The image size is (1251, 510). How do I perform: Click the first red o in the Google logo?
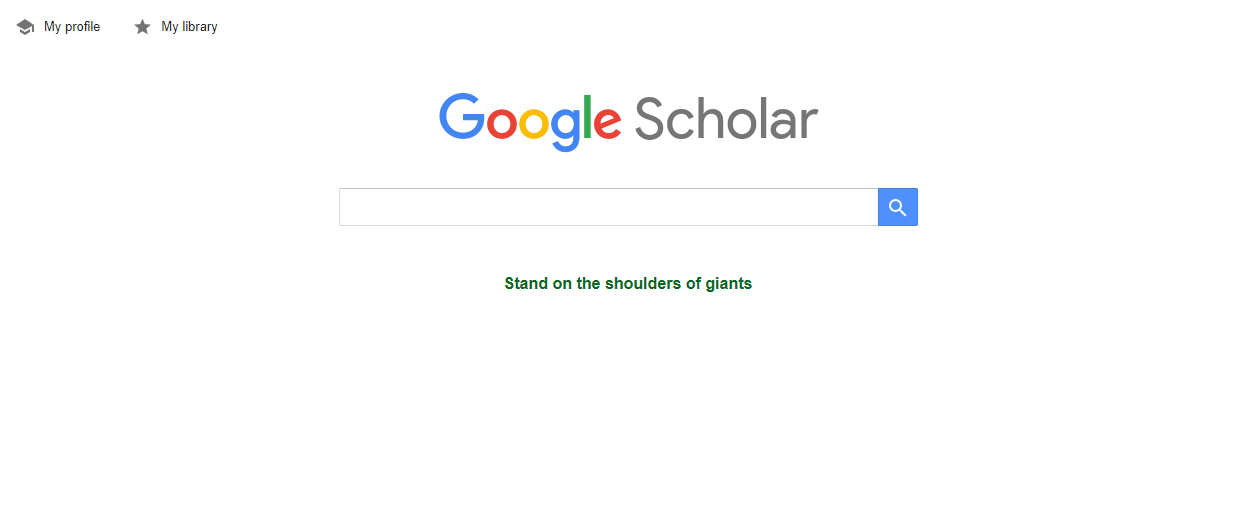[502, 122]
